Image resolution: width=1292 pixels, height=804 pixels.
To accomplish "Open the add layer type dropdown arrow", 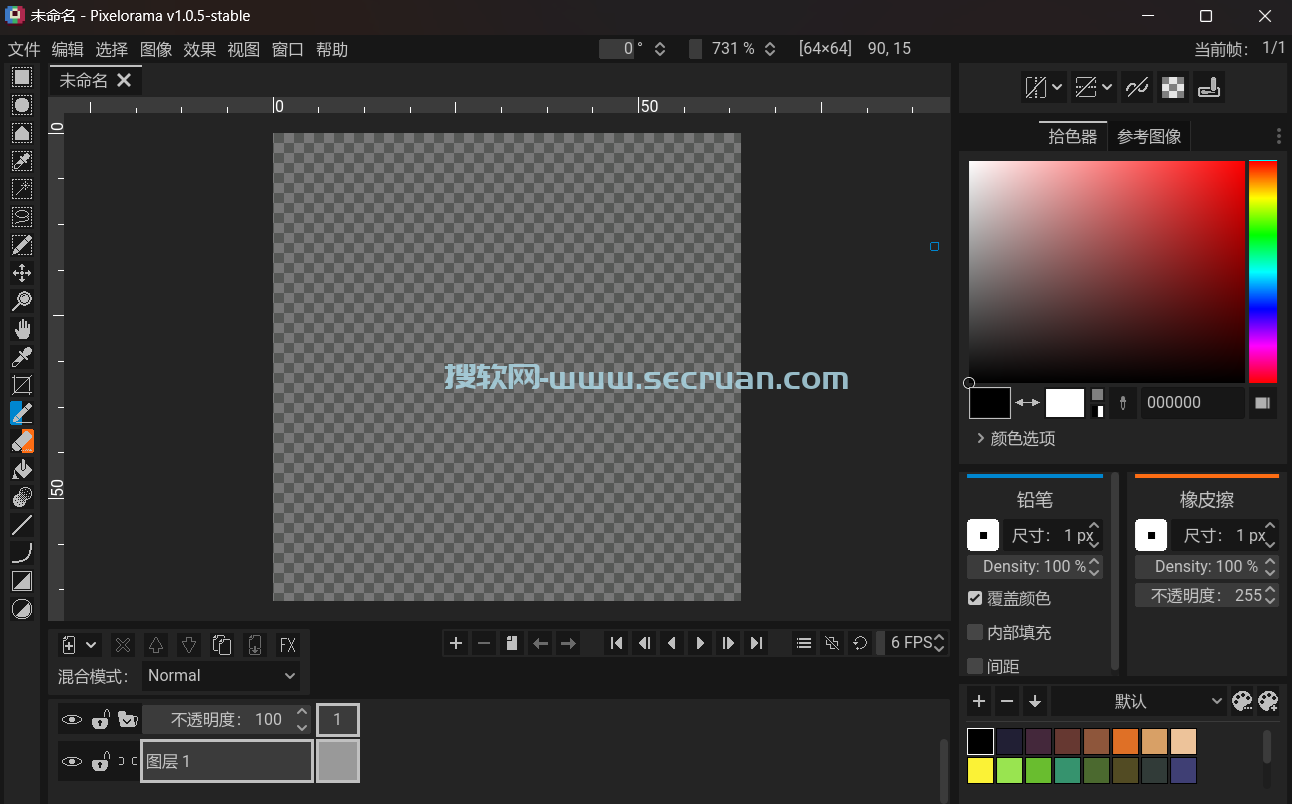I will click(x=92, y=645).
